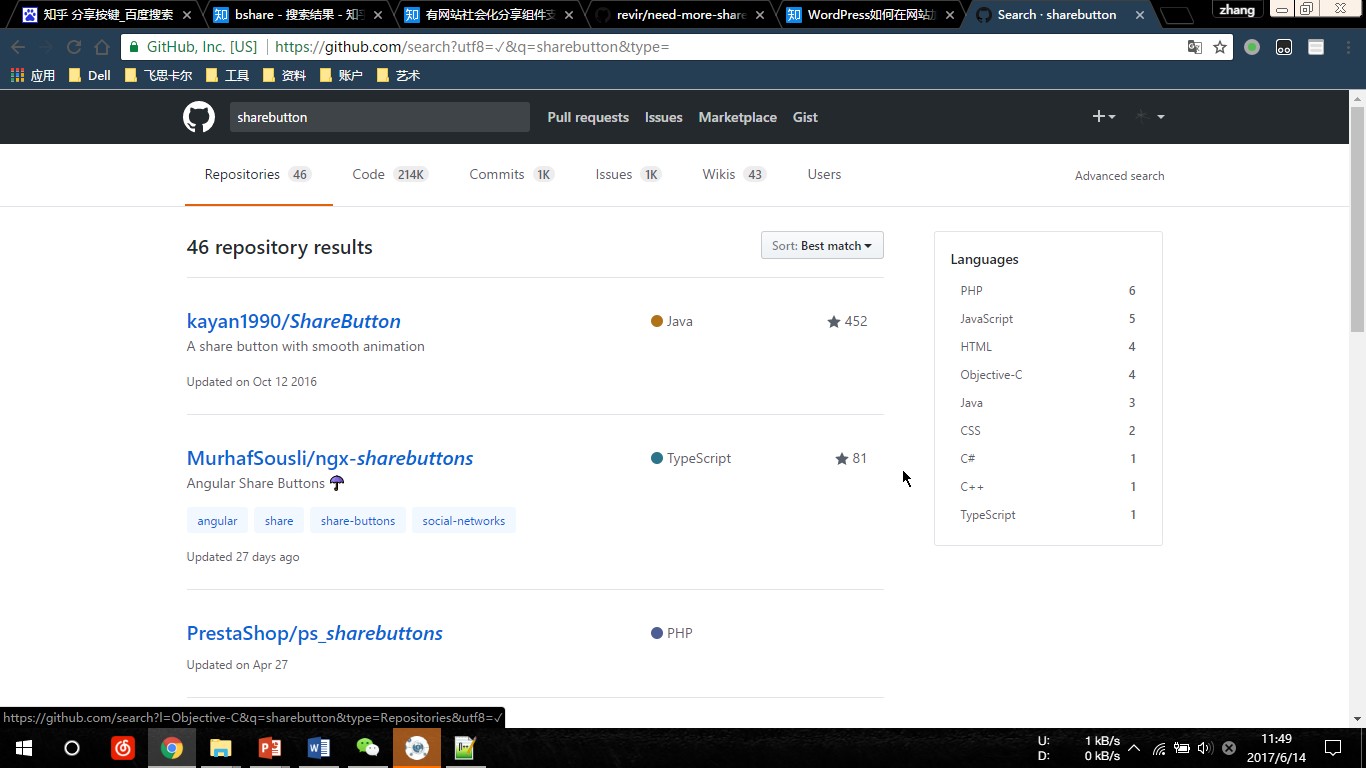Bookmark this page with the star icon
Viewport: 1366px width, 768px height.
coord(1220,47)
